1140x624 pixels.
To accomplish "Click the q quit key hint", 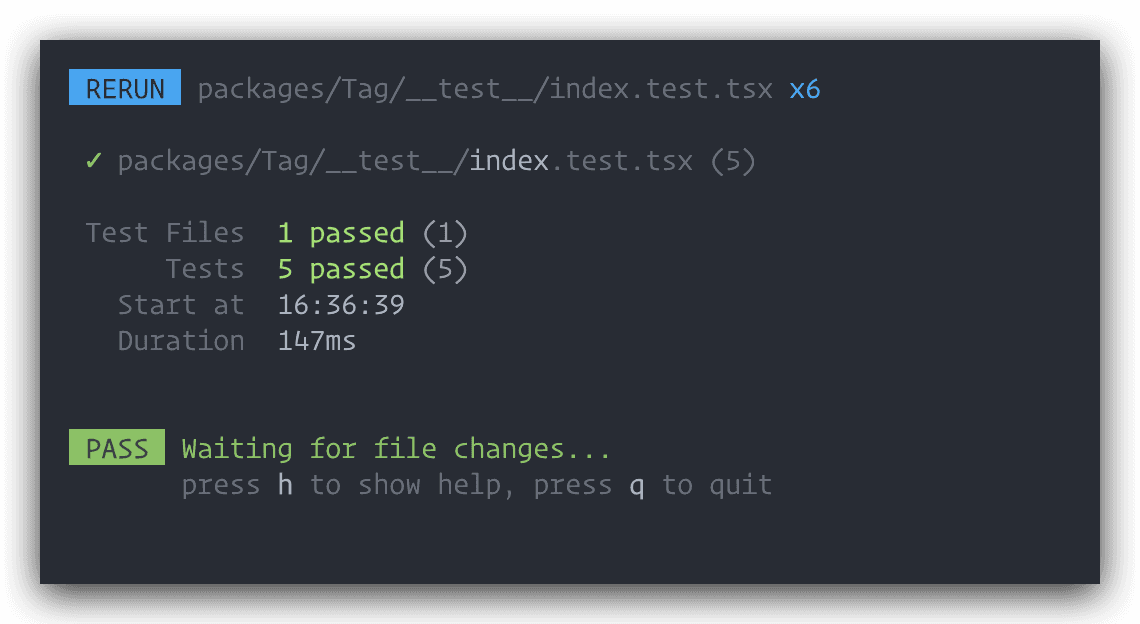I will click(x=637, y=486).
